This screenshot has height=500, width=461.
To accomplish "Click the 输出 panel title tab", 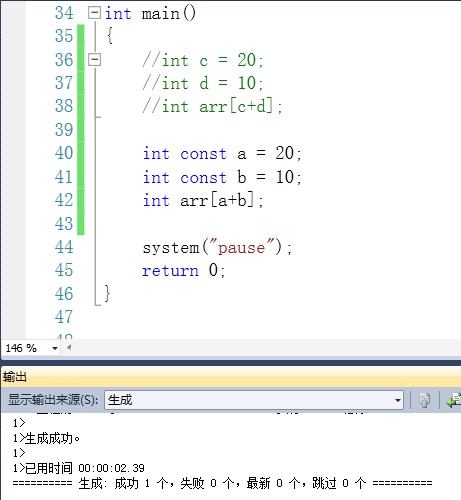I will [x=15, y=377].
